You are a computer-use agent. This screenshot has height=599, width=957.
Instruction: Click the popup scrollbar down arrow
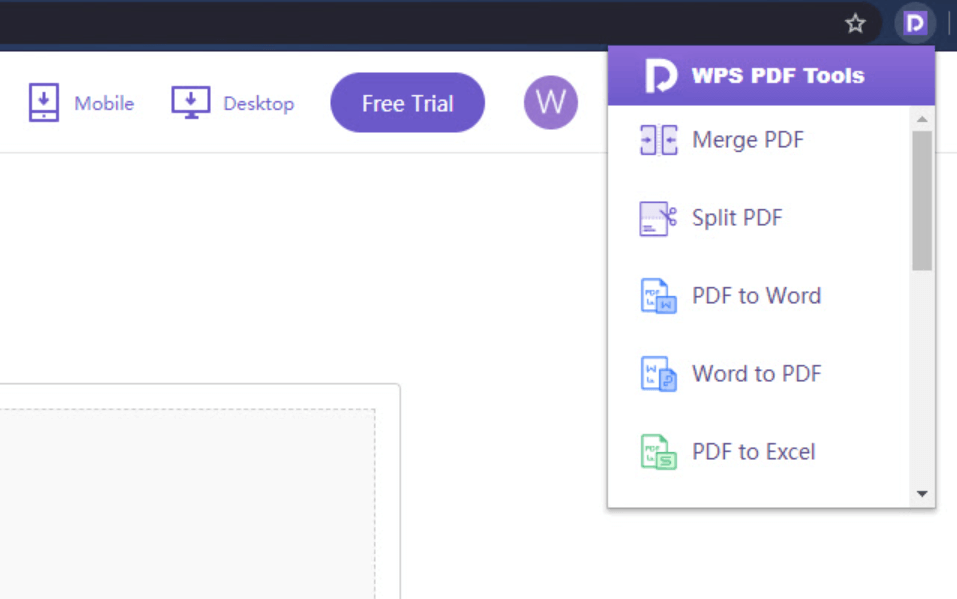click(922, 493)
